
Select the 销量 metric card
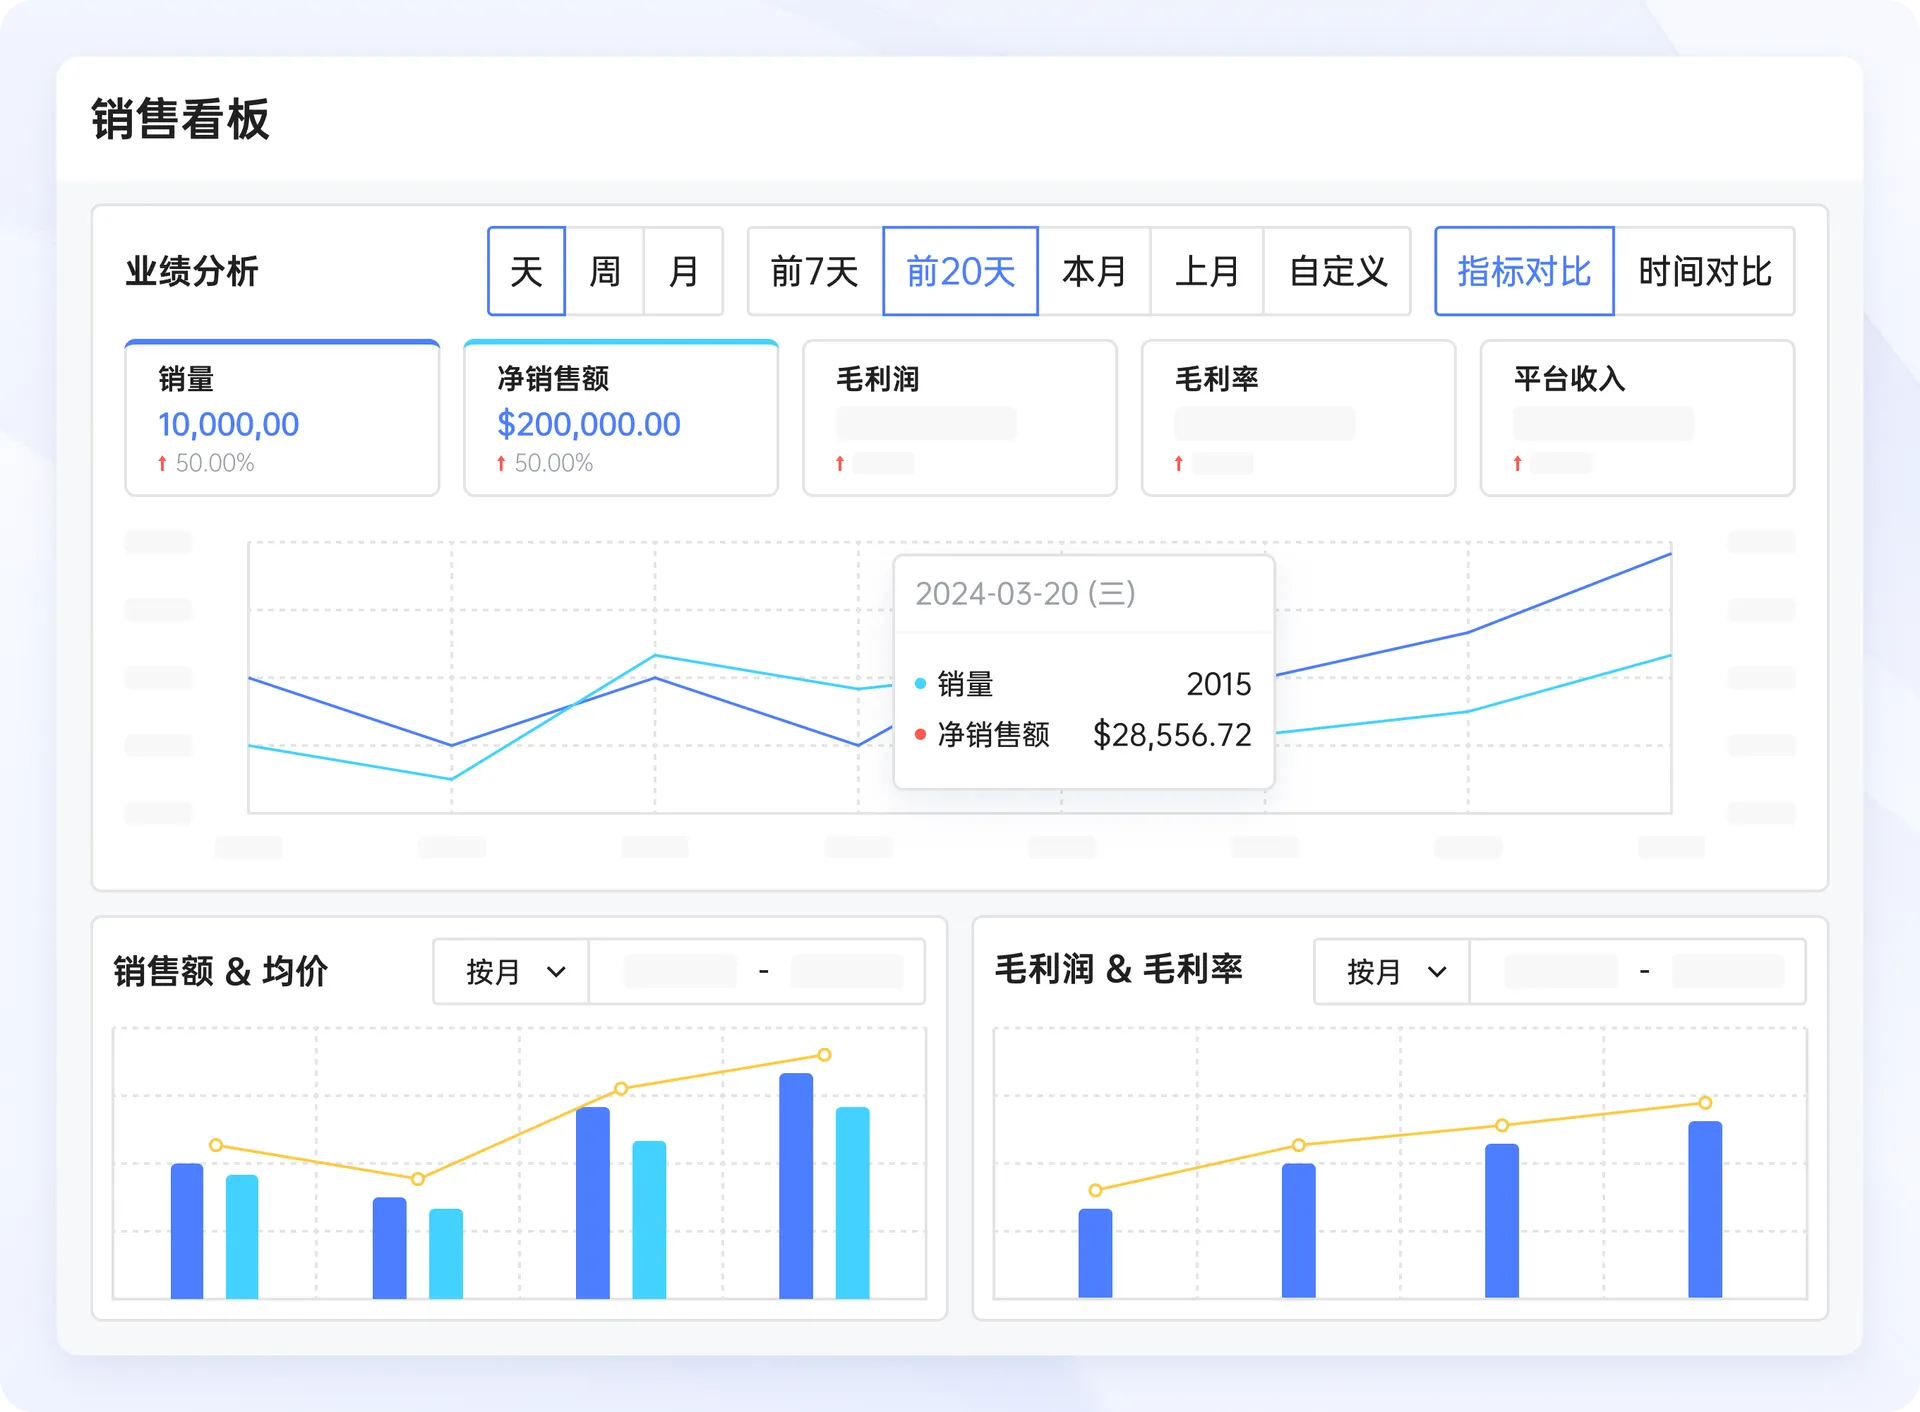282,418
